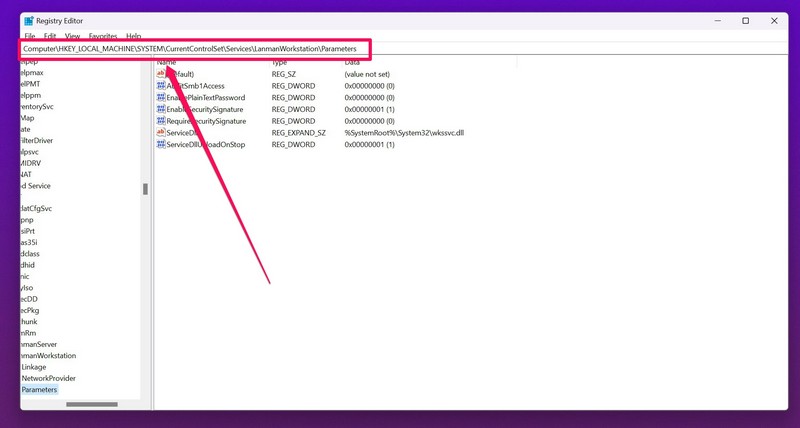Click data 0x00000001 (1) of ServiceDllUnloadOnStop row
This screenshot has height=428, width=800.
click(x=369, y=144)
